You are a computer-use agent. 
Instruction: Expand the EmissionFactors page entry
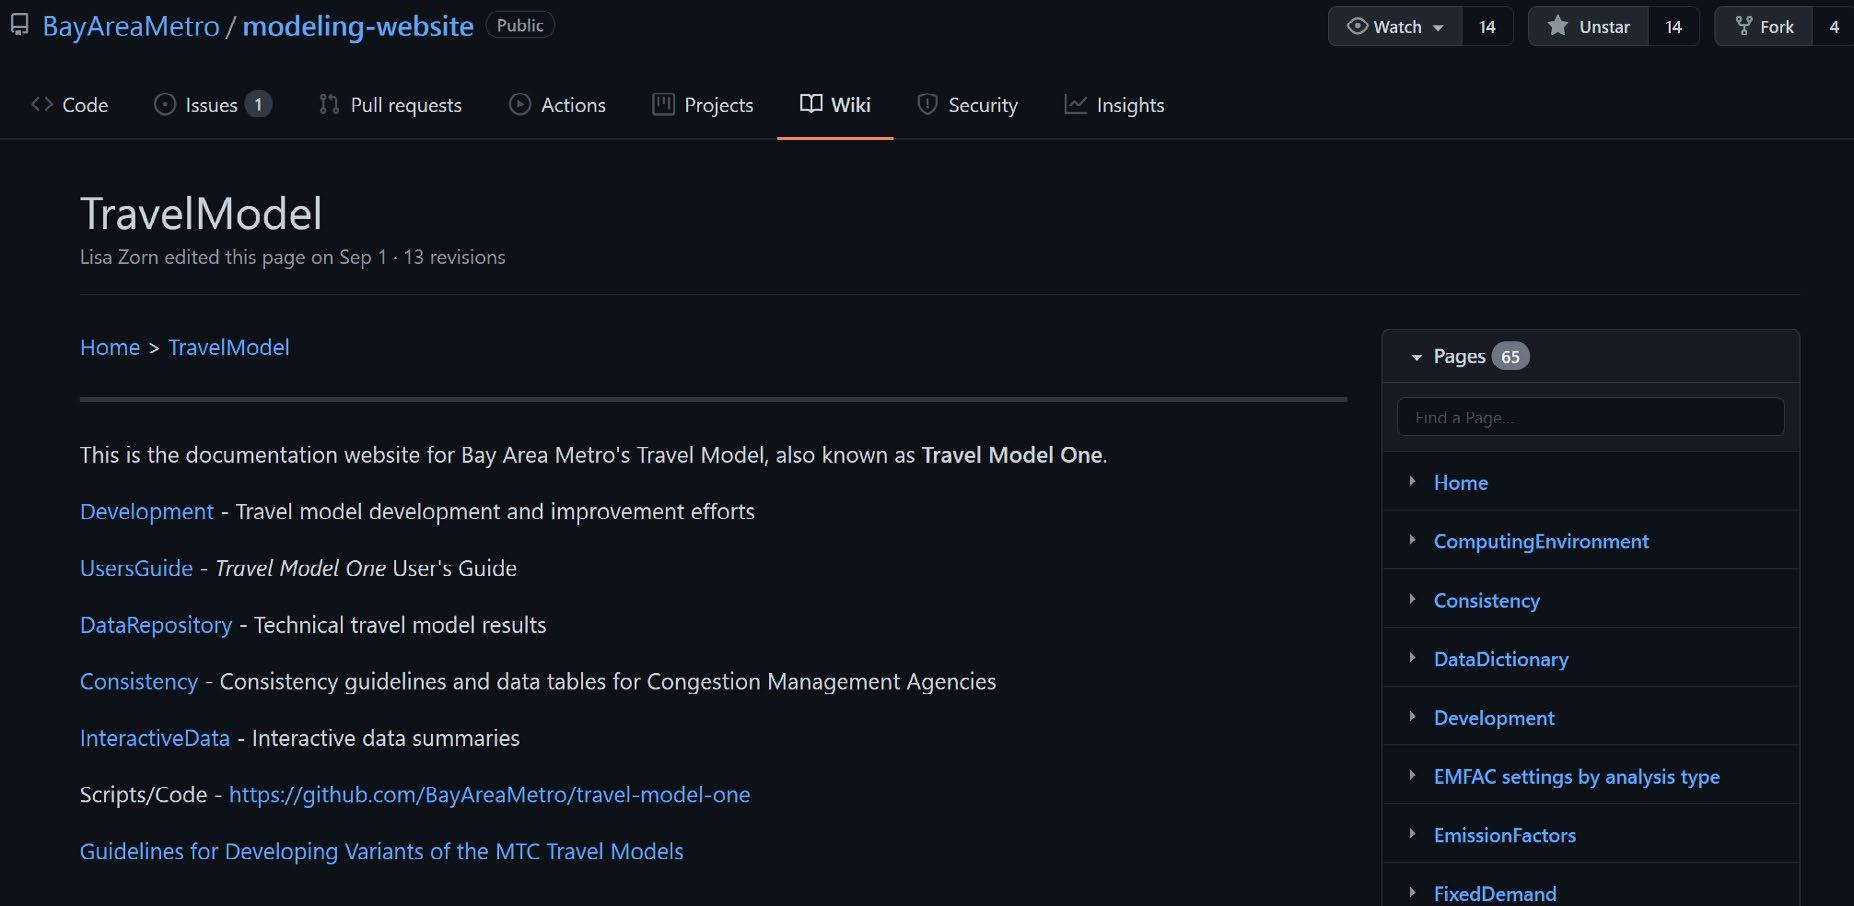click(x=1412, y=834)
